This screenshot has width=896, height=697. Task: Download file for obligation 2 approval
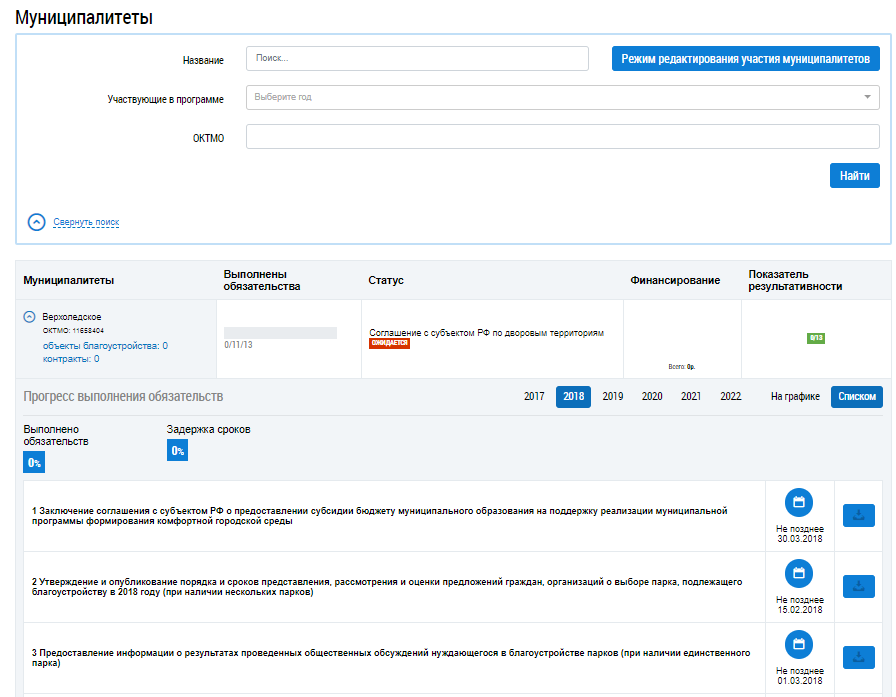click(x=859, y=586)
